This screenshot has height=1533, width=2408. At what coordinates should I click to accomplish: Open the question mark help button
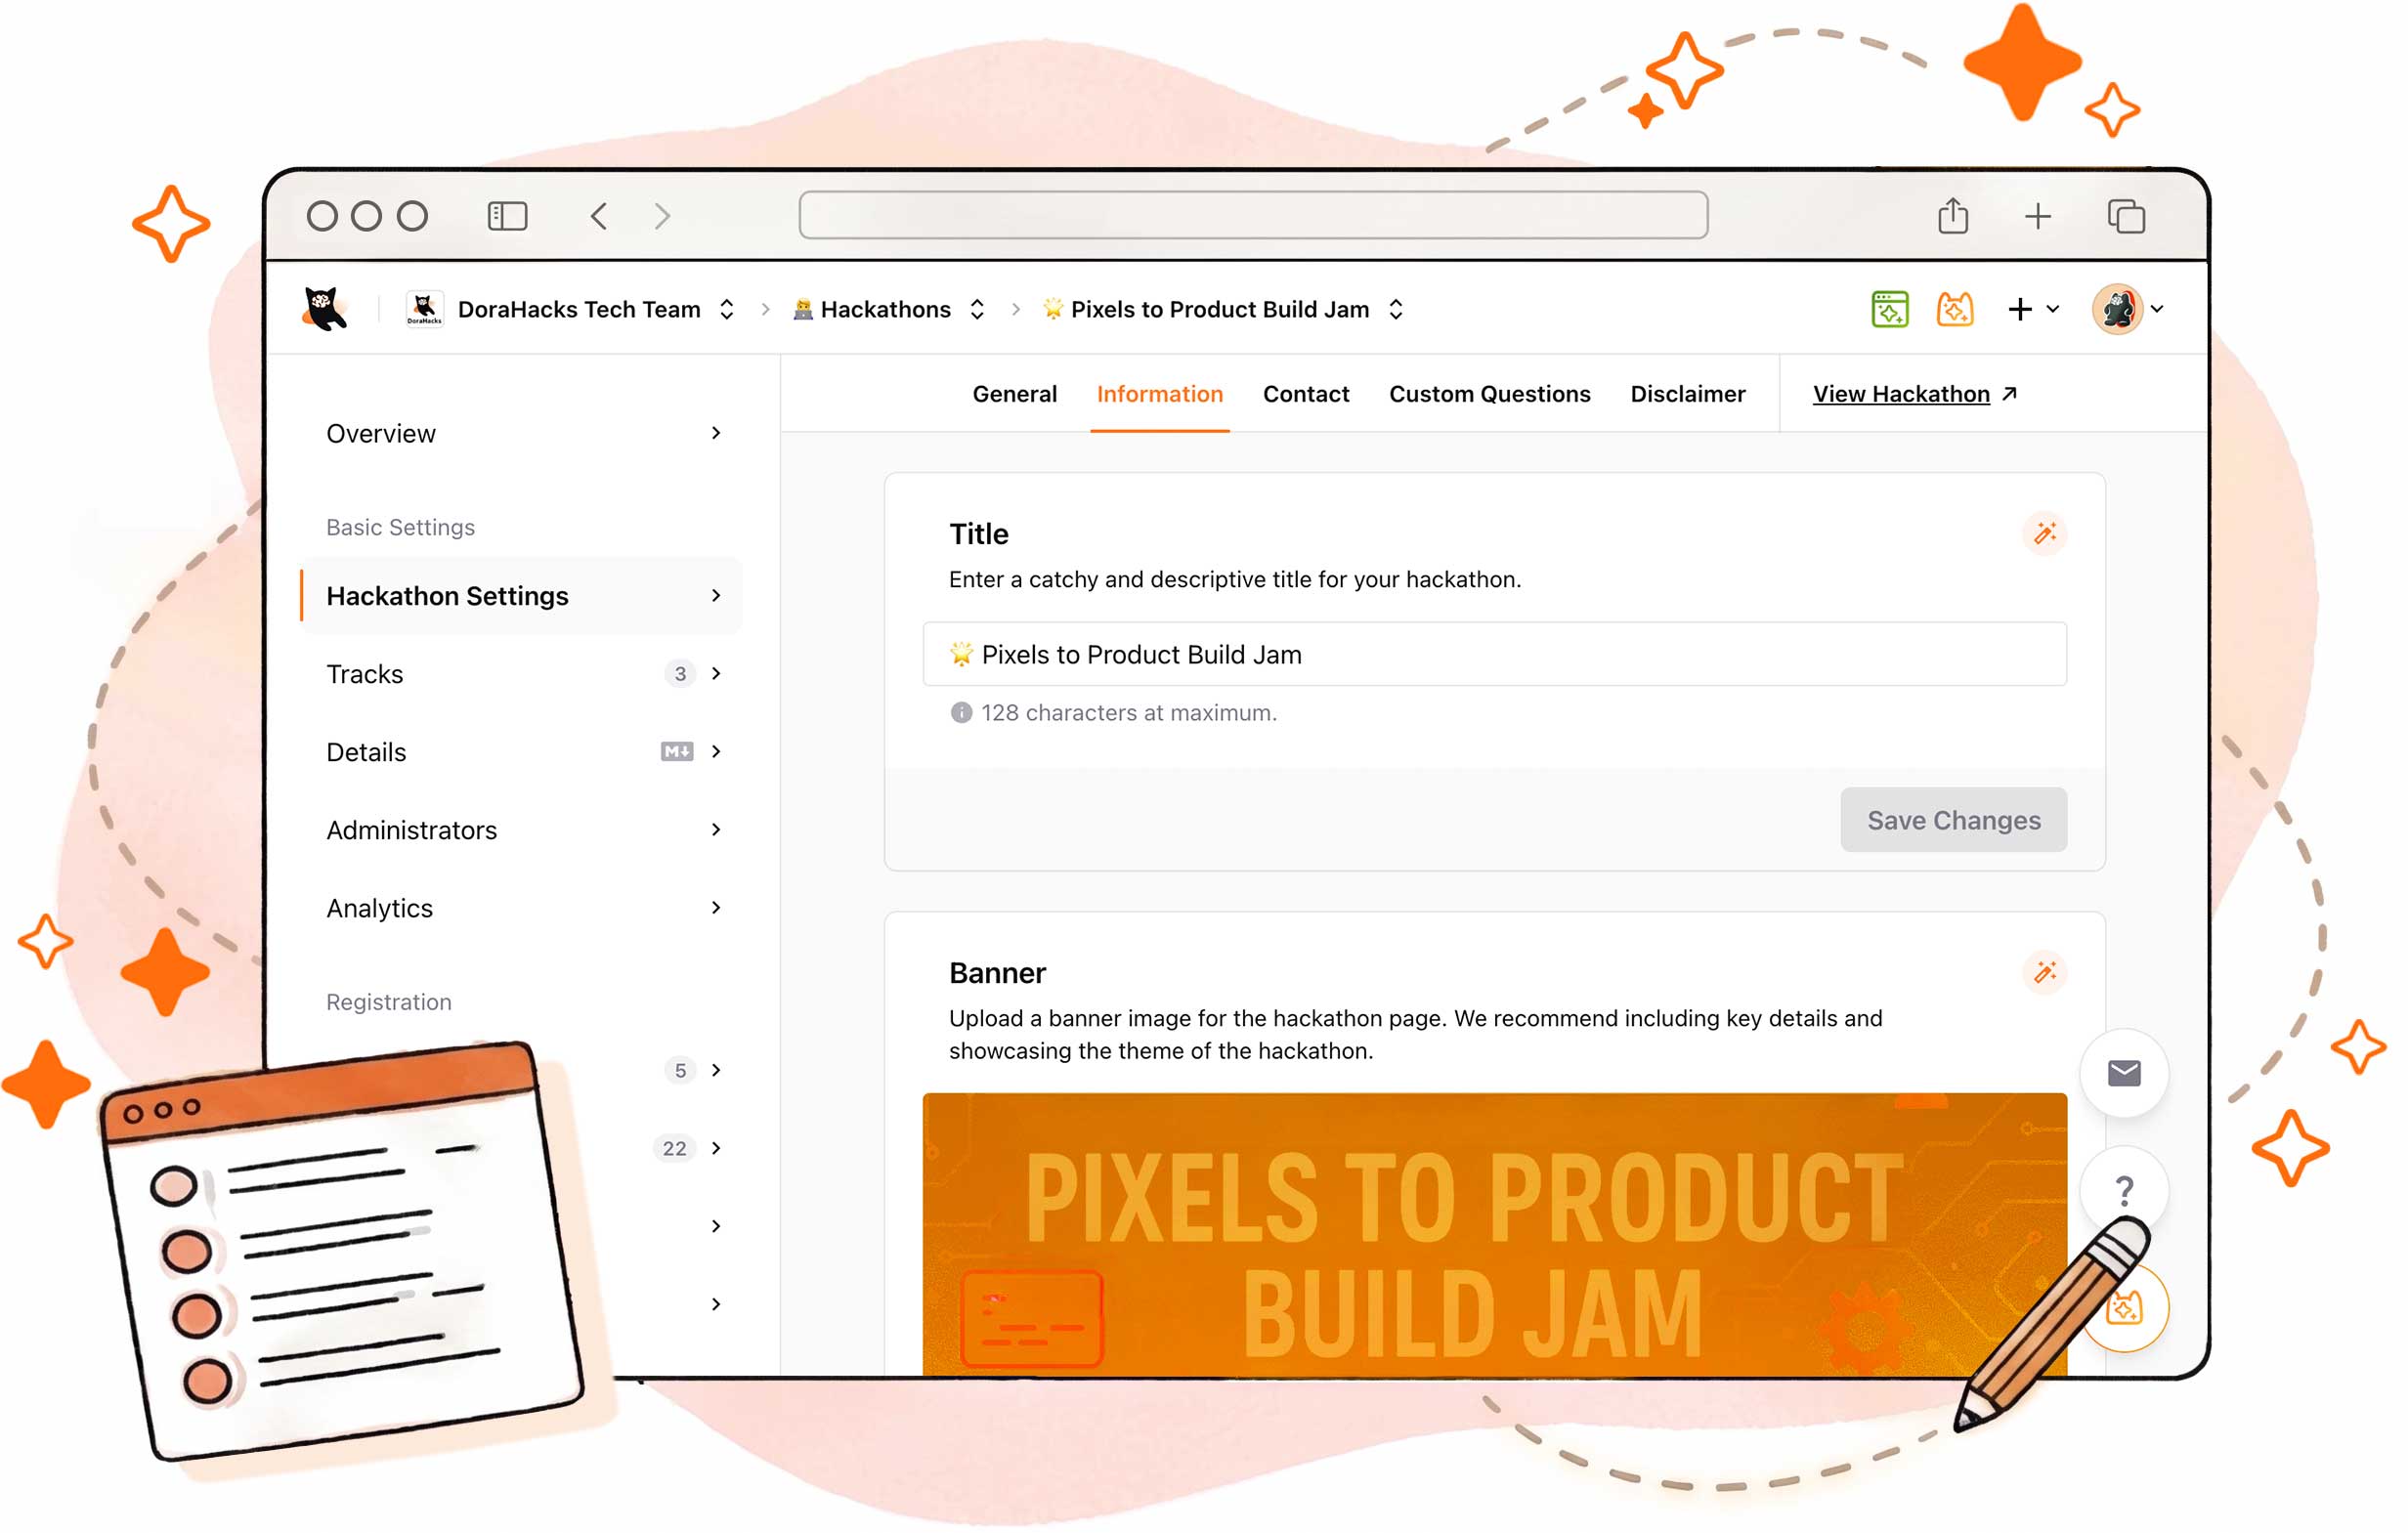click(x=2125, y=1190)
